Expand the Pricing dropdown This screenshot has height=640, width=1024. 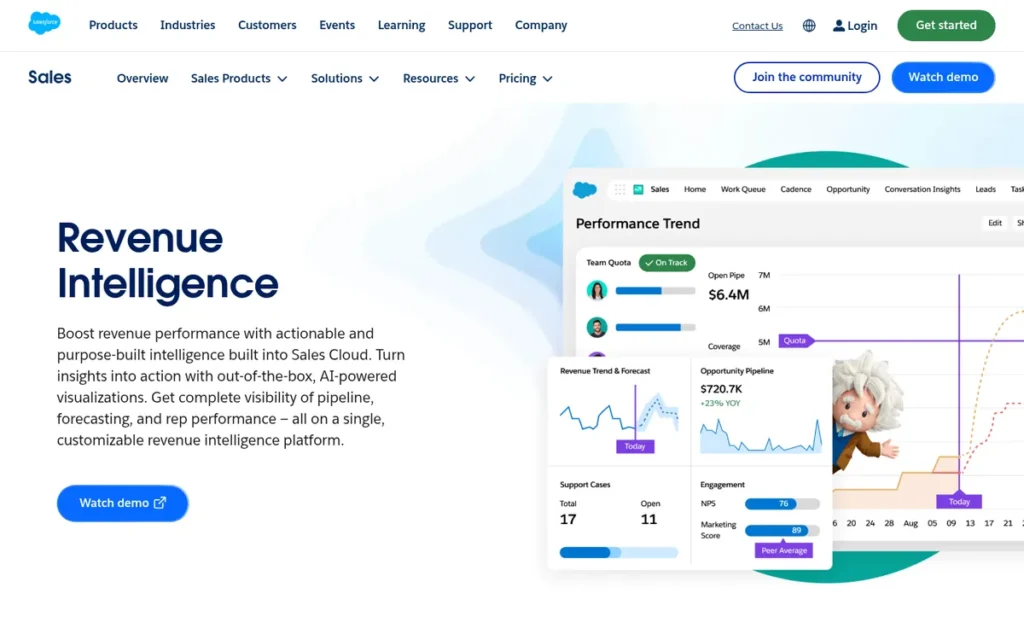[526, 78]
